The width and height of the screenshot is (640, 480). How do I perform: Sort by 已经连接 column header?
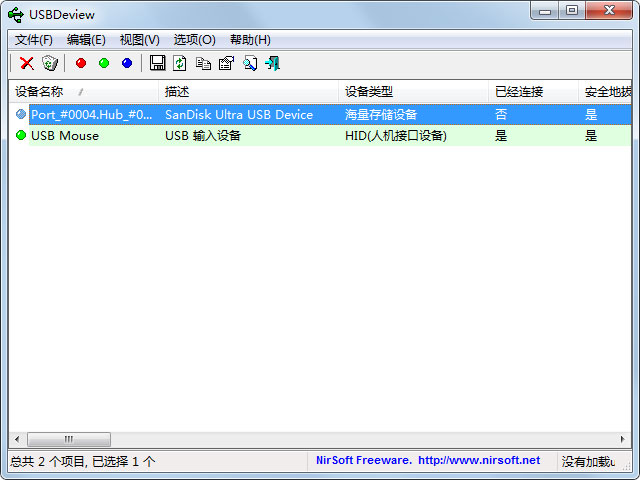tap(519, 92)
